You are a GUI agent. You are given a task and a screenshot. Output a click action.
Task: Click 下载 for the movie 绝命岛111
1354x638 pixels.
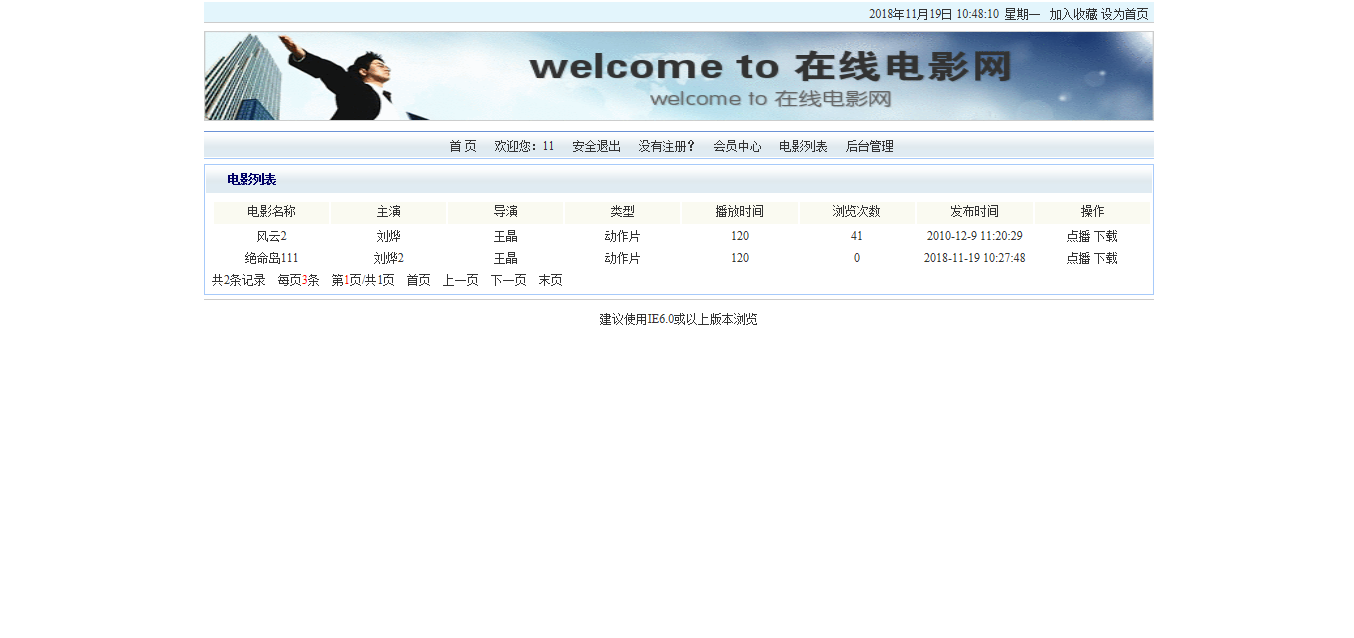coord(1105,258)
